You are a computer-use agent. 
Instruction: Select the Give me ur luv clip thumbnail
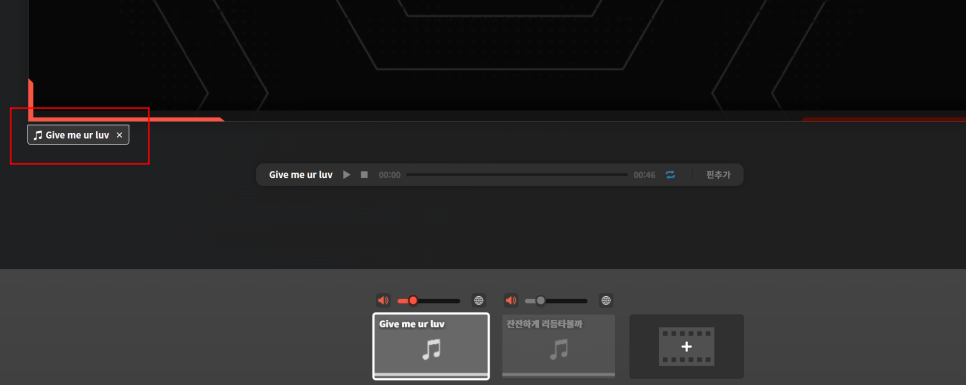(431, 346)
